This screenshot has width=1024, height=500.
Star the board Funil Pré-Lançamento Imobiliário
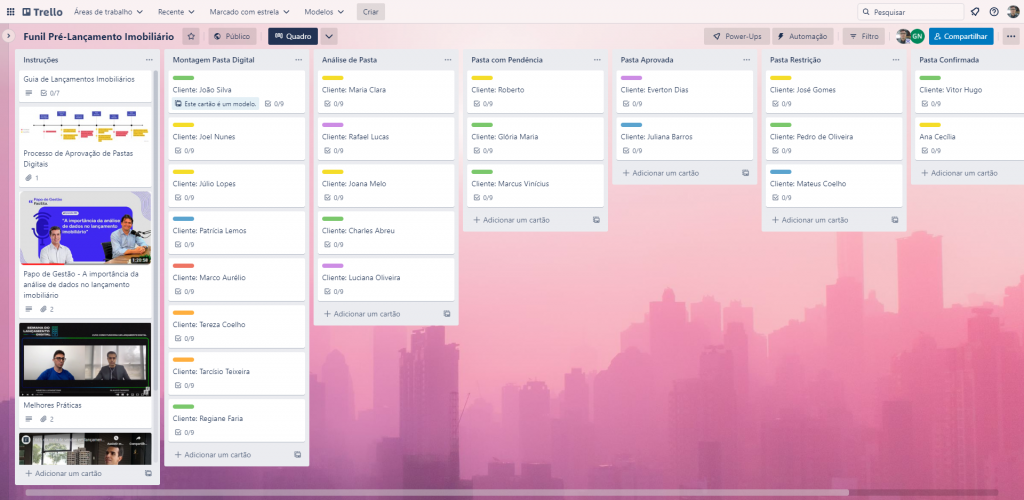point(191,36)
